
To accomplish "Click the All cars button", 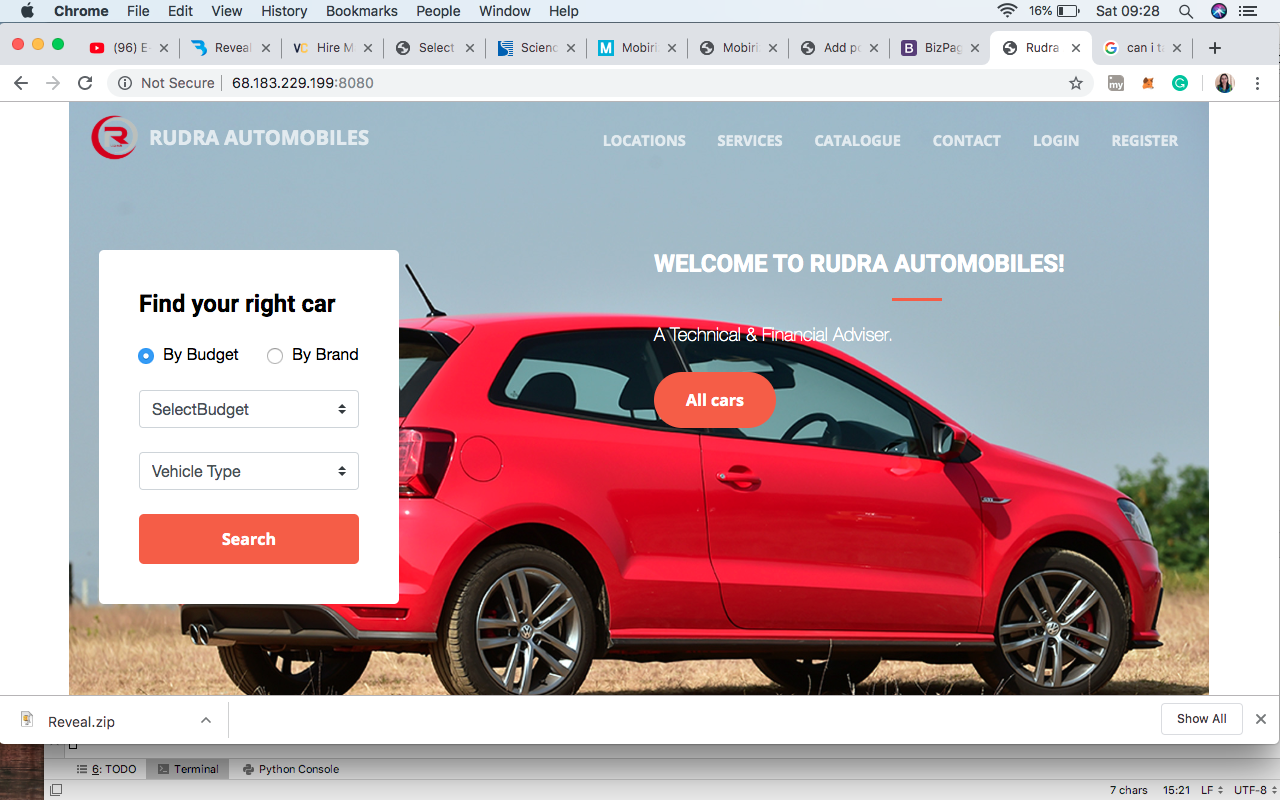I will click(714, 400).
